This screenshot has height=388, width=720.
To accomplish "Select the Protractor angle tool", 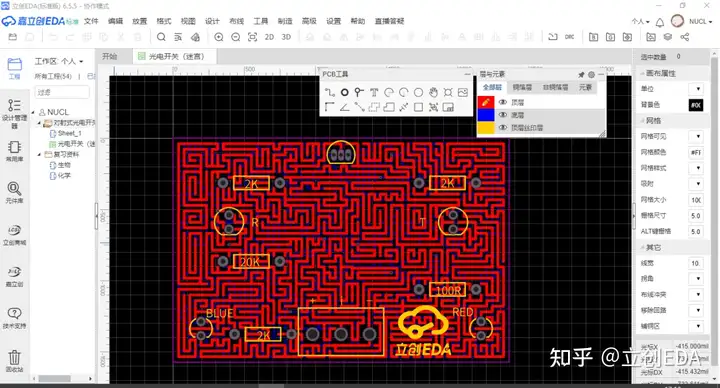I will point(344,107).
